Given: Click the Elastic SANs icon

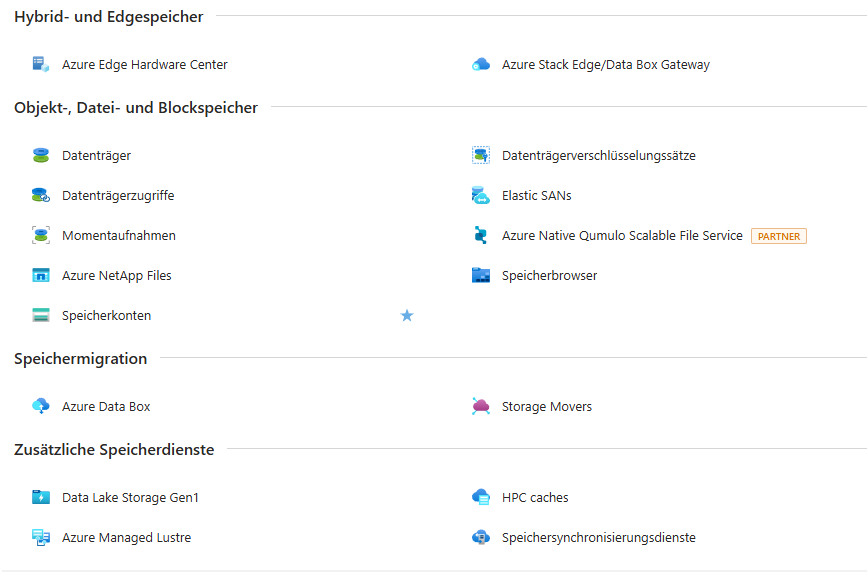Looking at the screenshot, I should point(480,195).
